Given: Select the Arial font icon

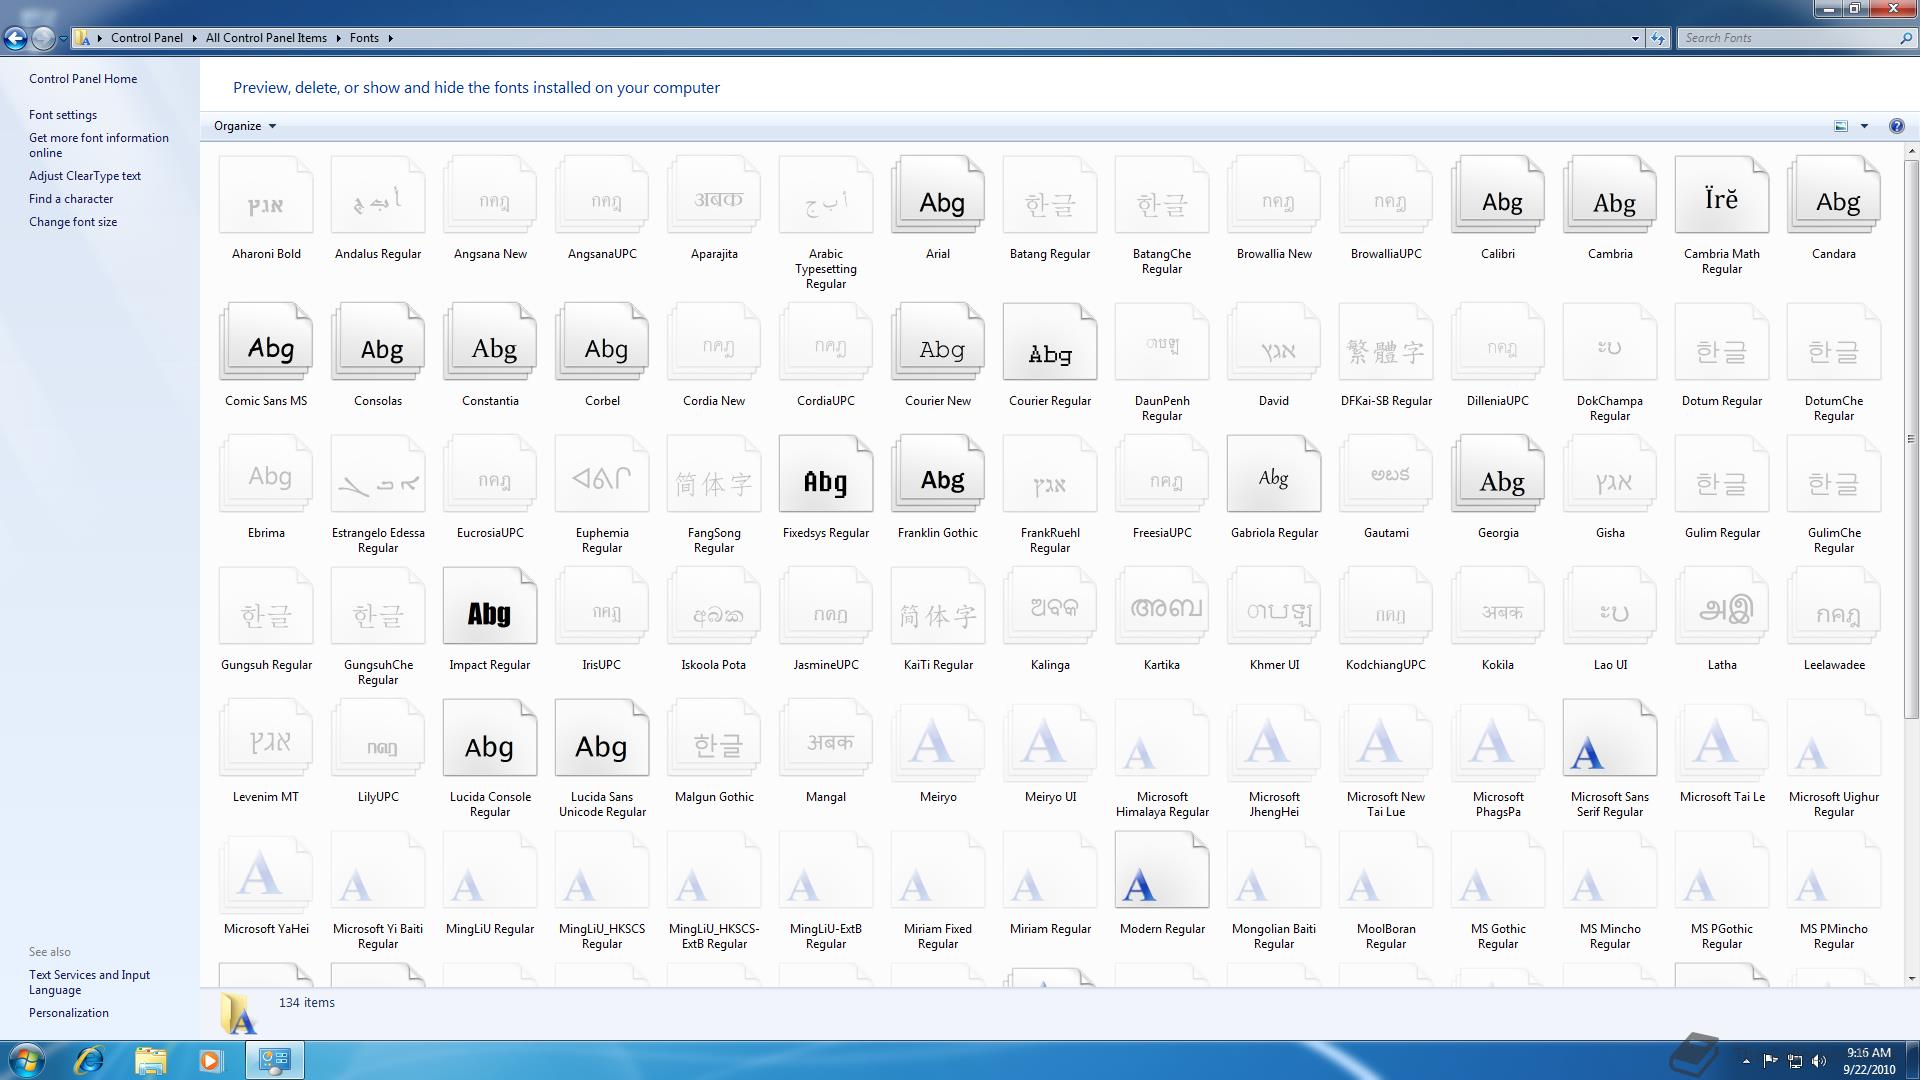Looking at the screenshot, I should [x=938, y=196].
